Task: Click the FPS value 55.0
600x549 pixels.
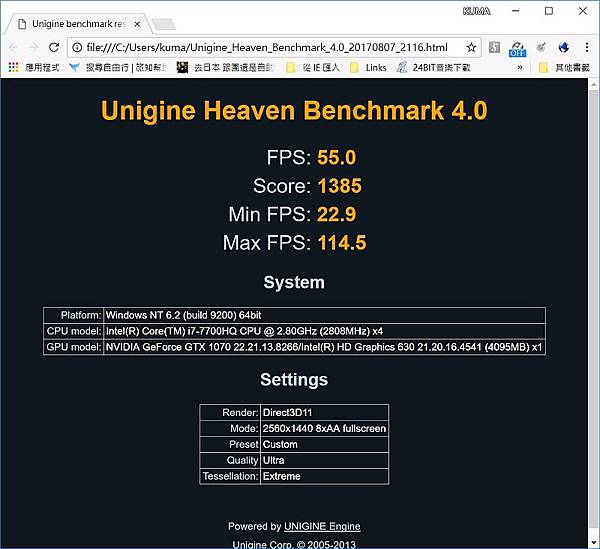Action: point(336,157)
